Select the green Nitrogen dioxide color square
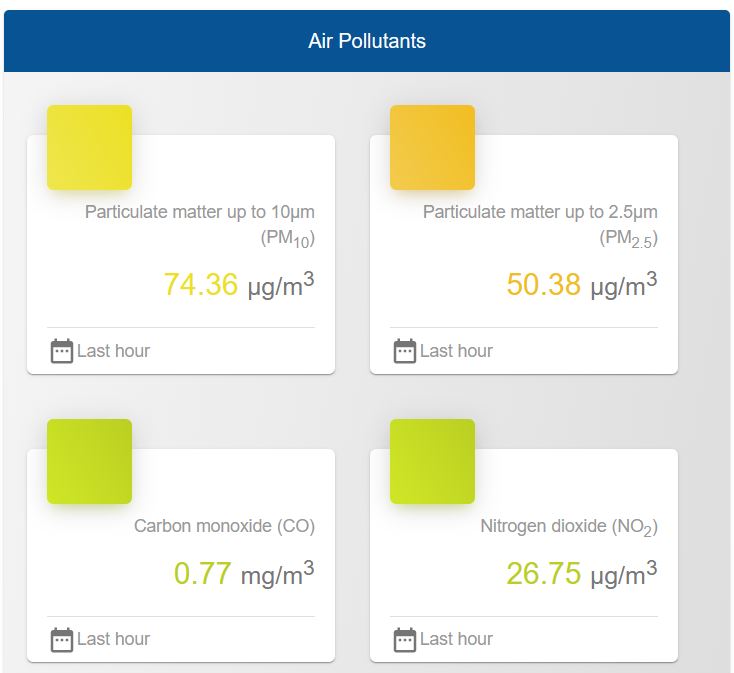 pos(432,461)
